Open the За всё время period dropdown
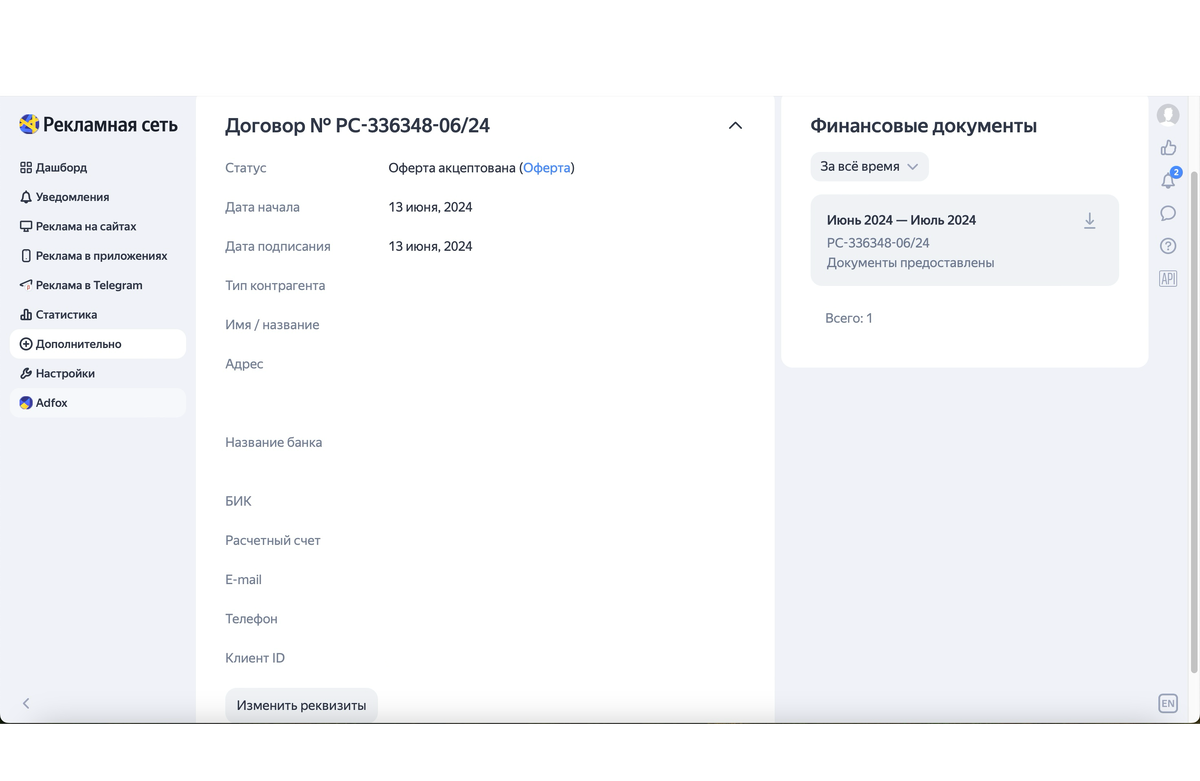Screen dimensions: 1200x781 pos(869,166)
